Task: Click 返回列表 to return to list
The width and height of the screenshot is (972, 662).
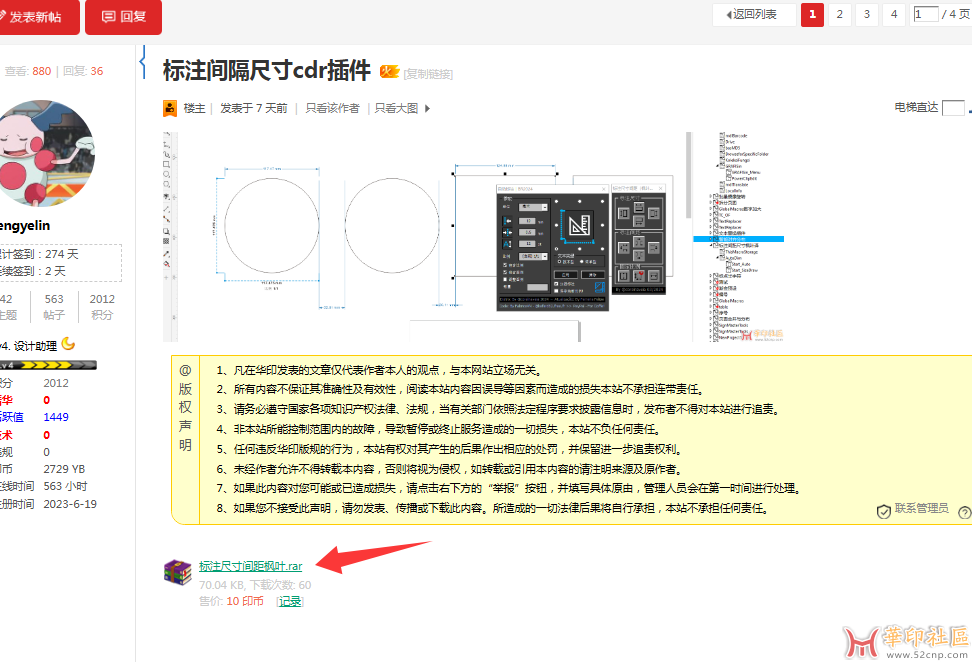Action: click(754, 14)
